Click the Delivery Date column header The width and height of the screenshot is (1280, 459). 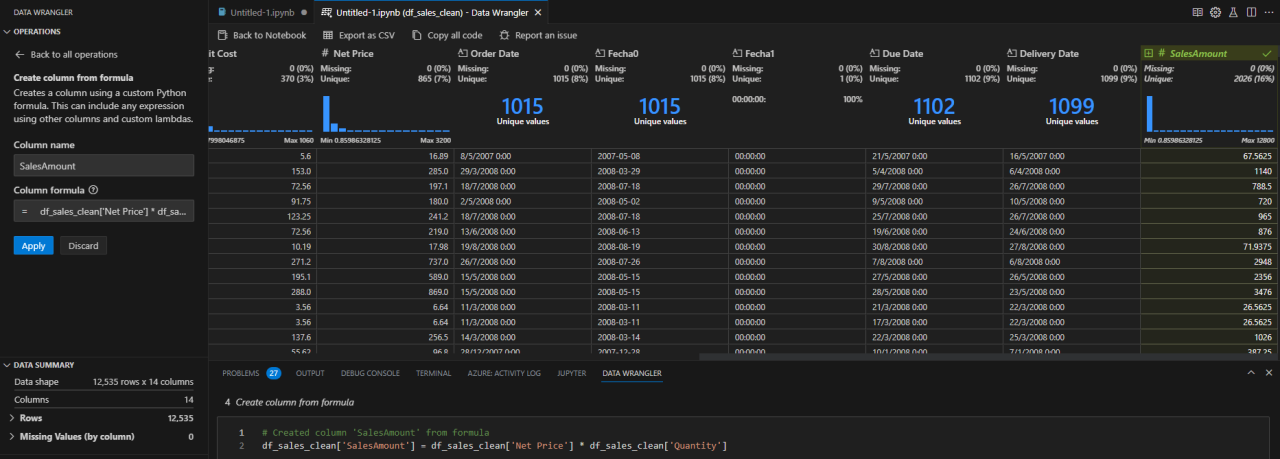(x=1071, y=53)
